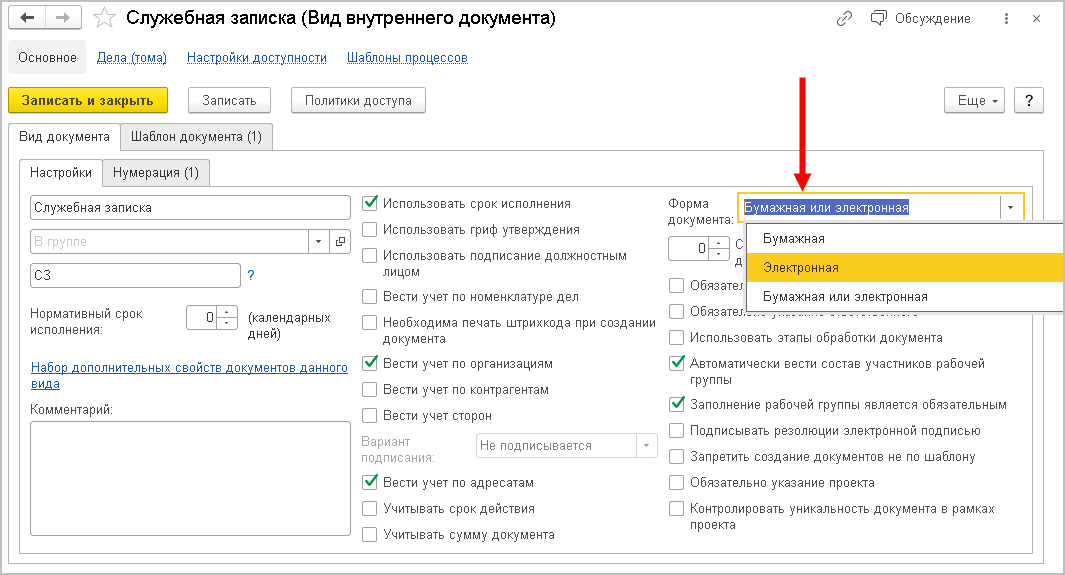Switch to the Нумерация (1) tab
Image resolution: width=1065 pixels, height=575 pixels.
(x=155, y=172)
